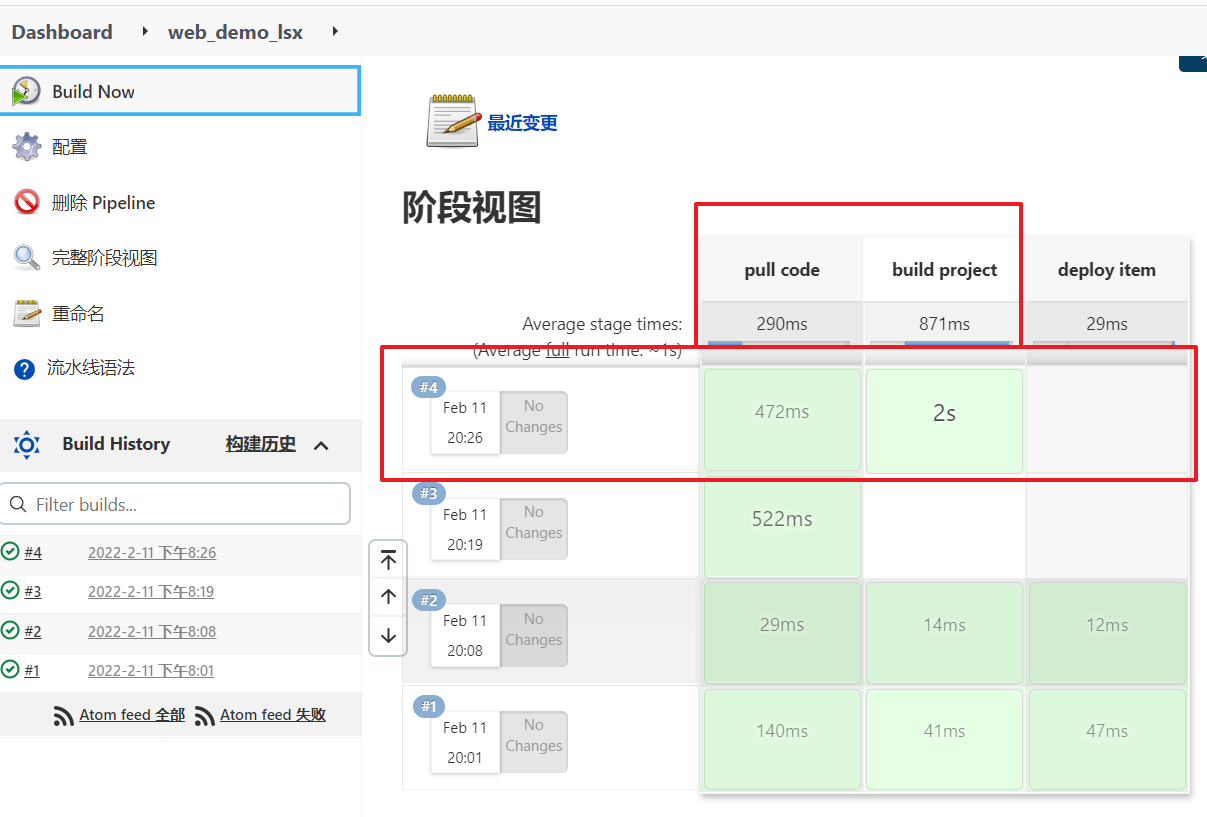Click the #1 build badge in stage view
Viewport: 1207px width, 817px height.
point(429,707)
